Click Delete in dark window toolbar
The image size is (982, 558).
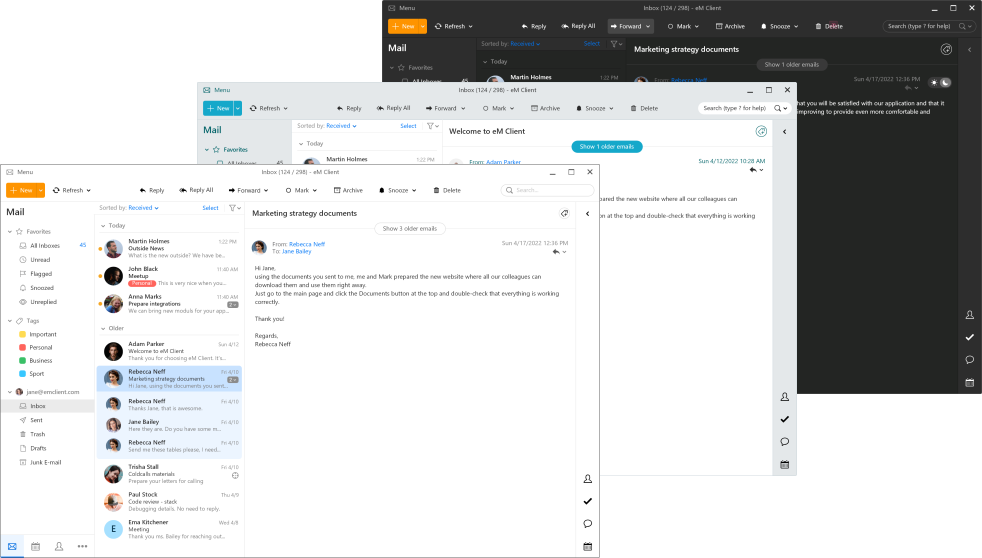click(829, 26)
